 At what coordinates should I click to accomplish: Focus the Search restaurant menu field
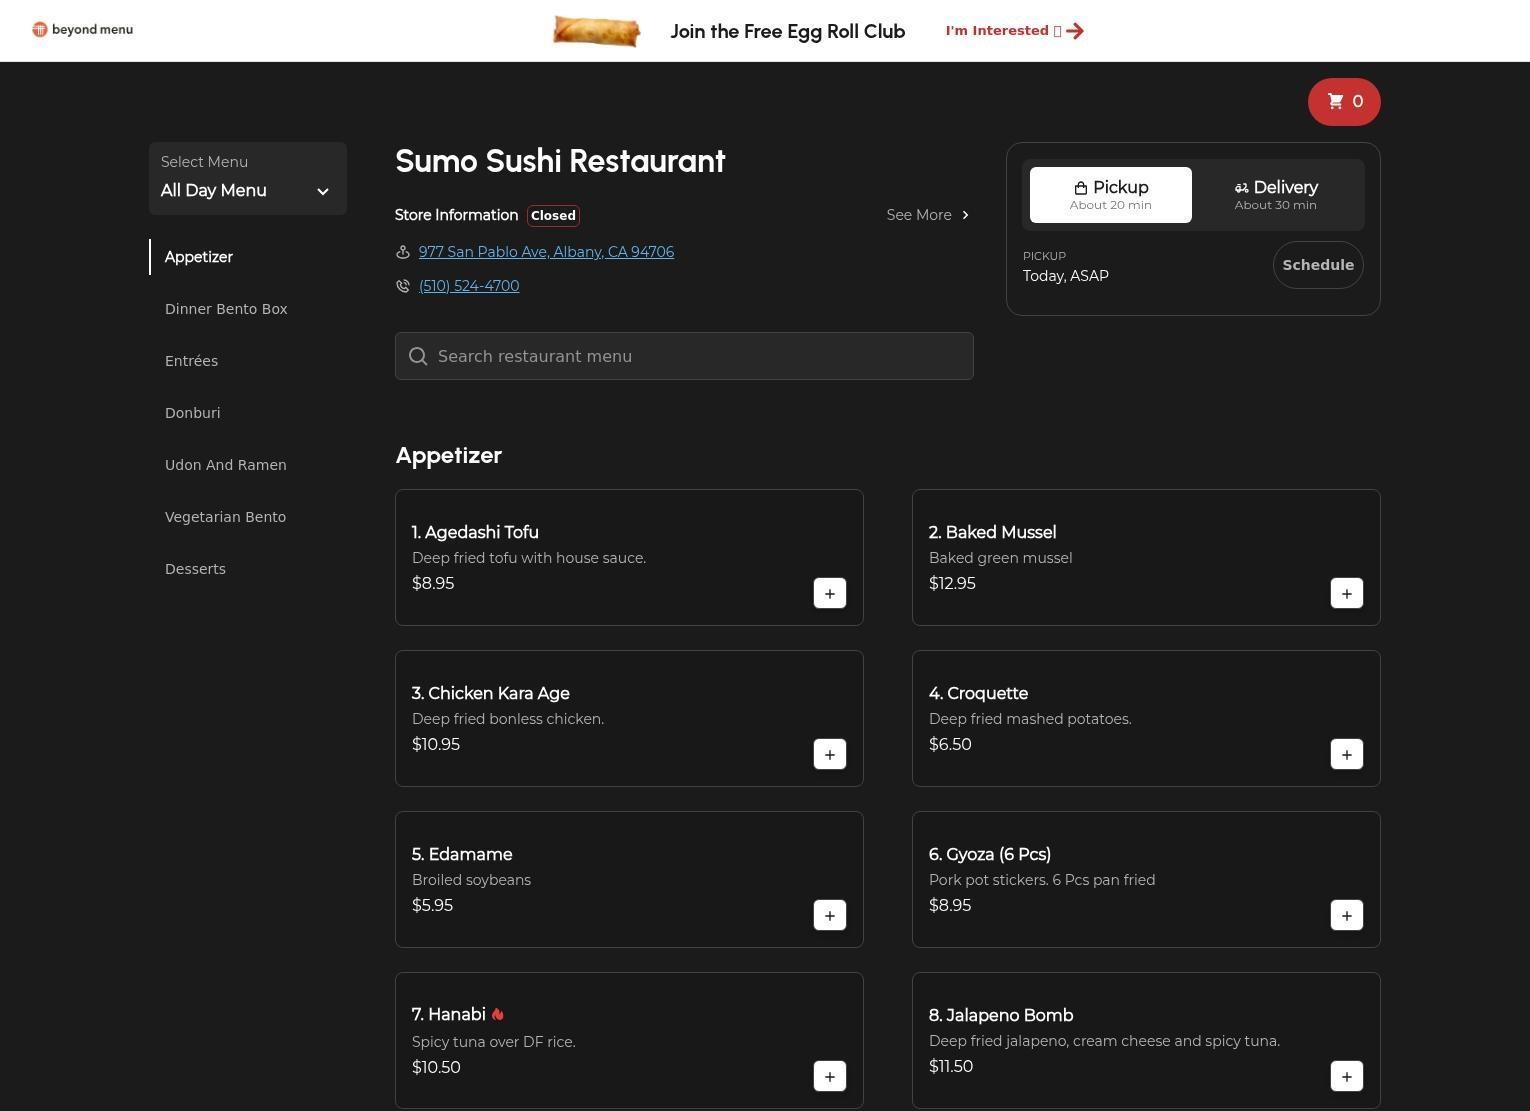684,356
